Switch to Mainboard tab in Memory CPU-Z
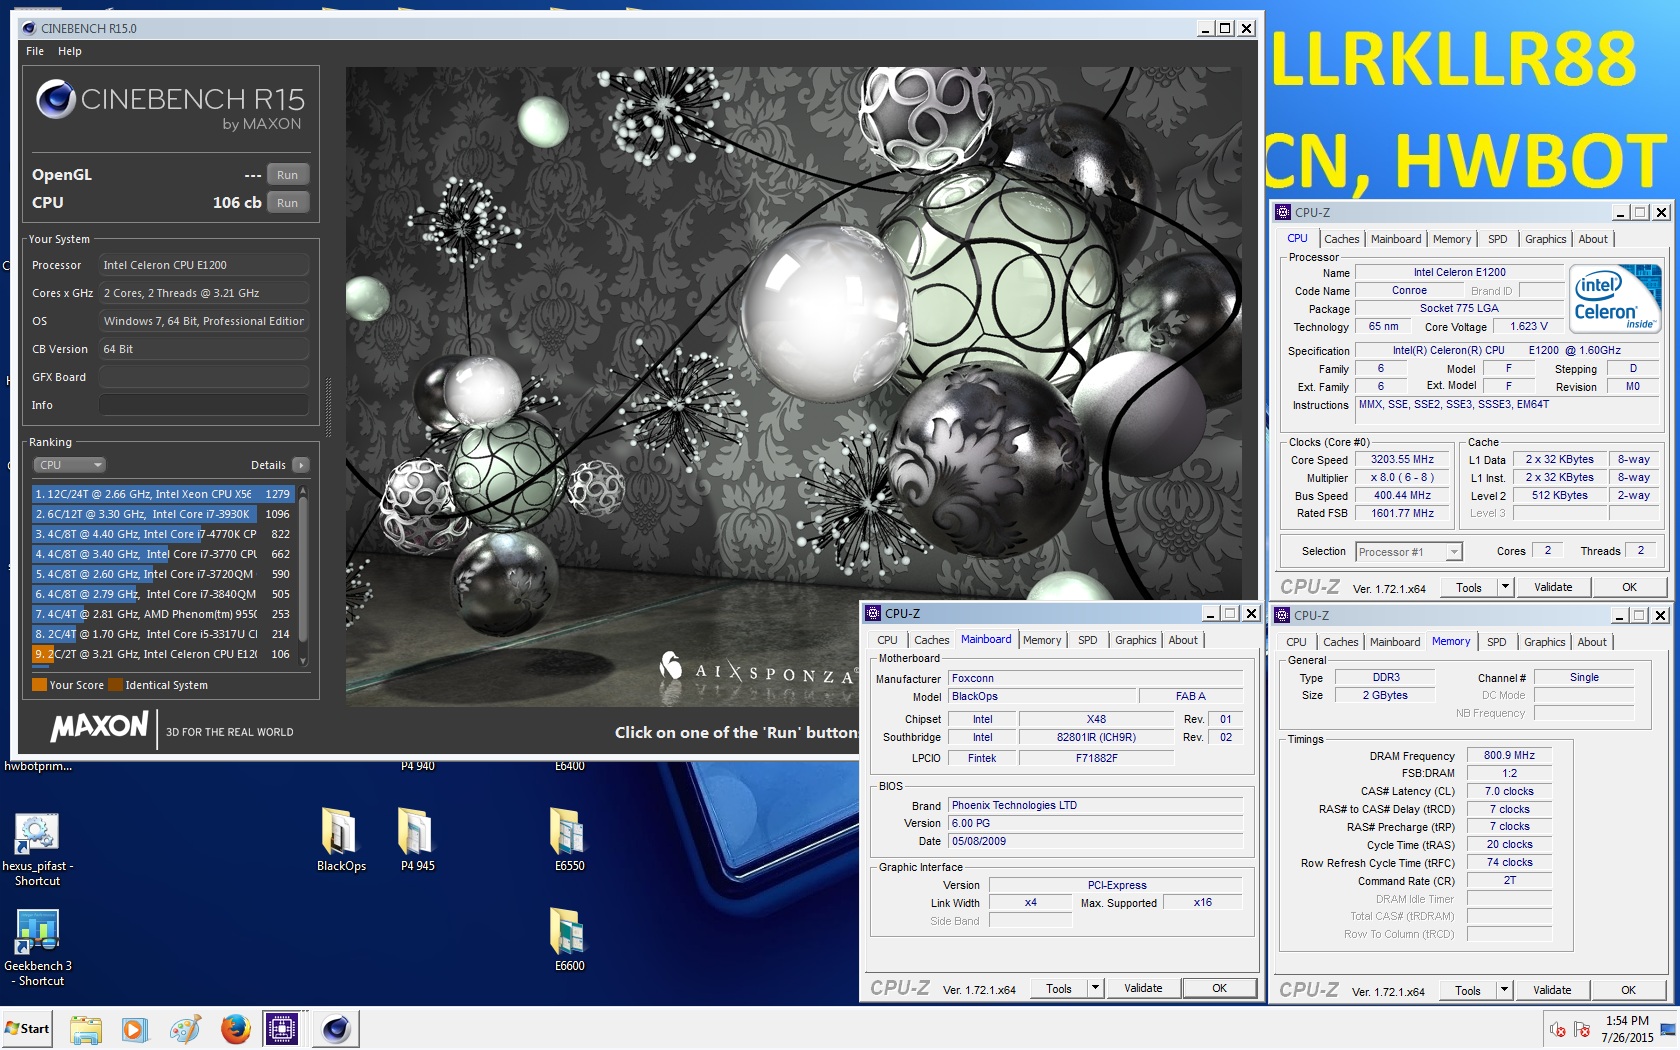This screenshot has height=1050, width=1680. click(1394, 642)
